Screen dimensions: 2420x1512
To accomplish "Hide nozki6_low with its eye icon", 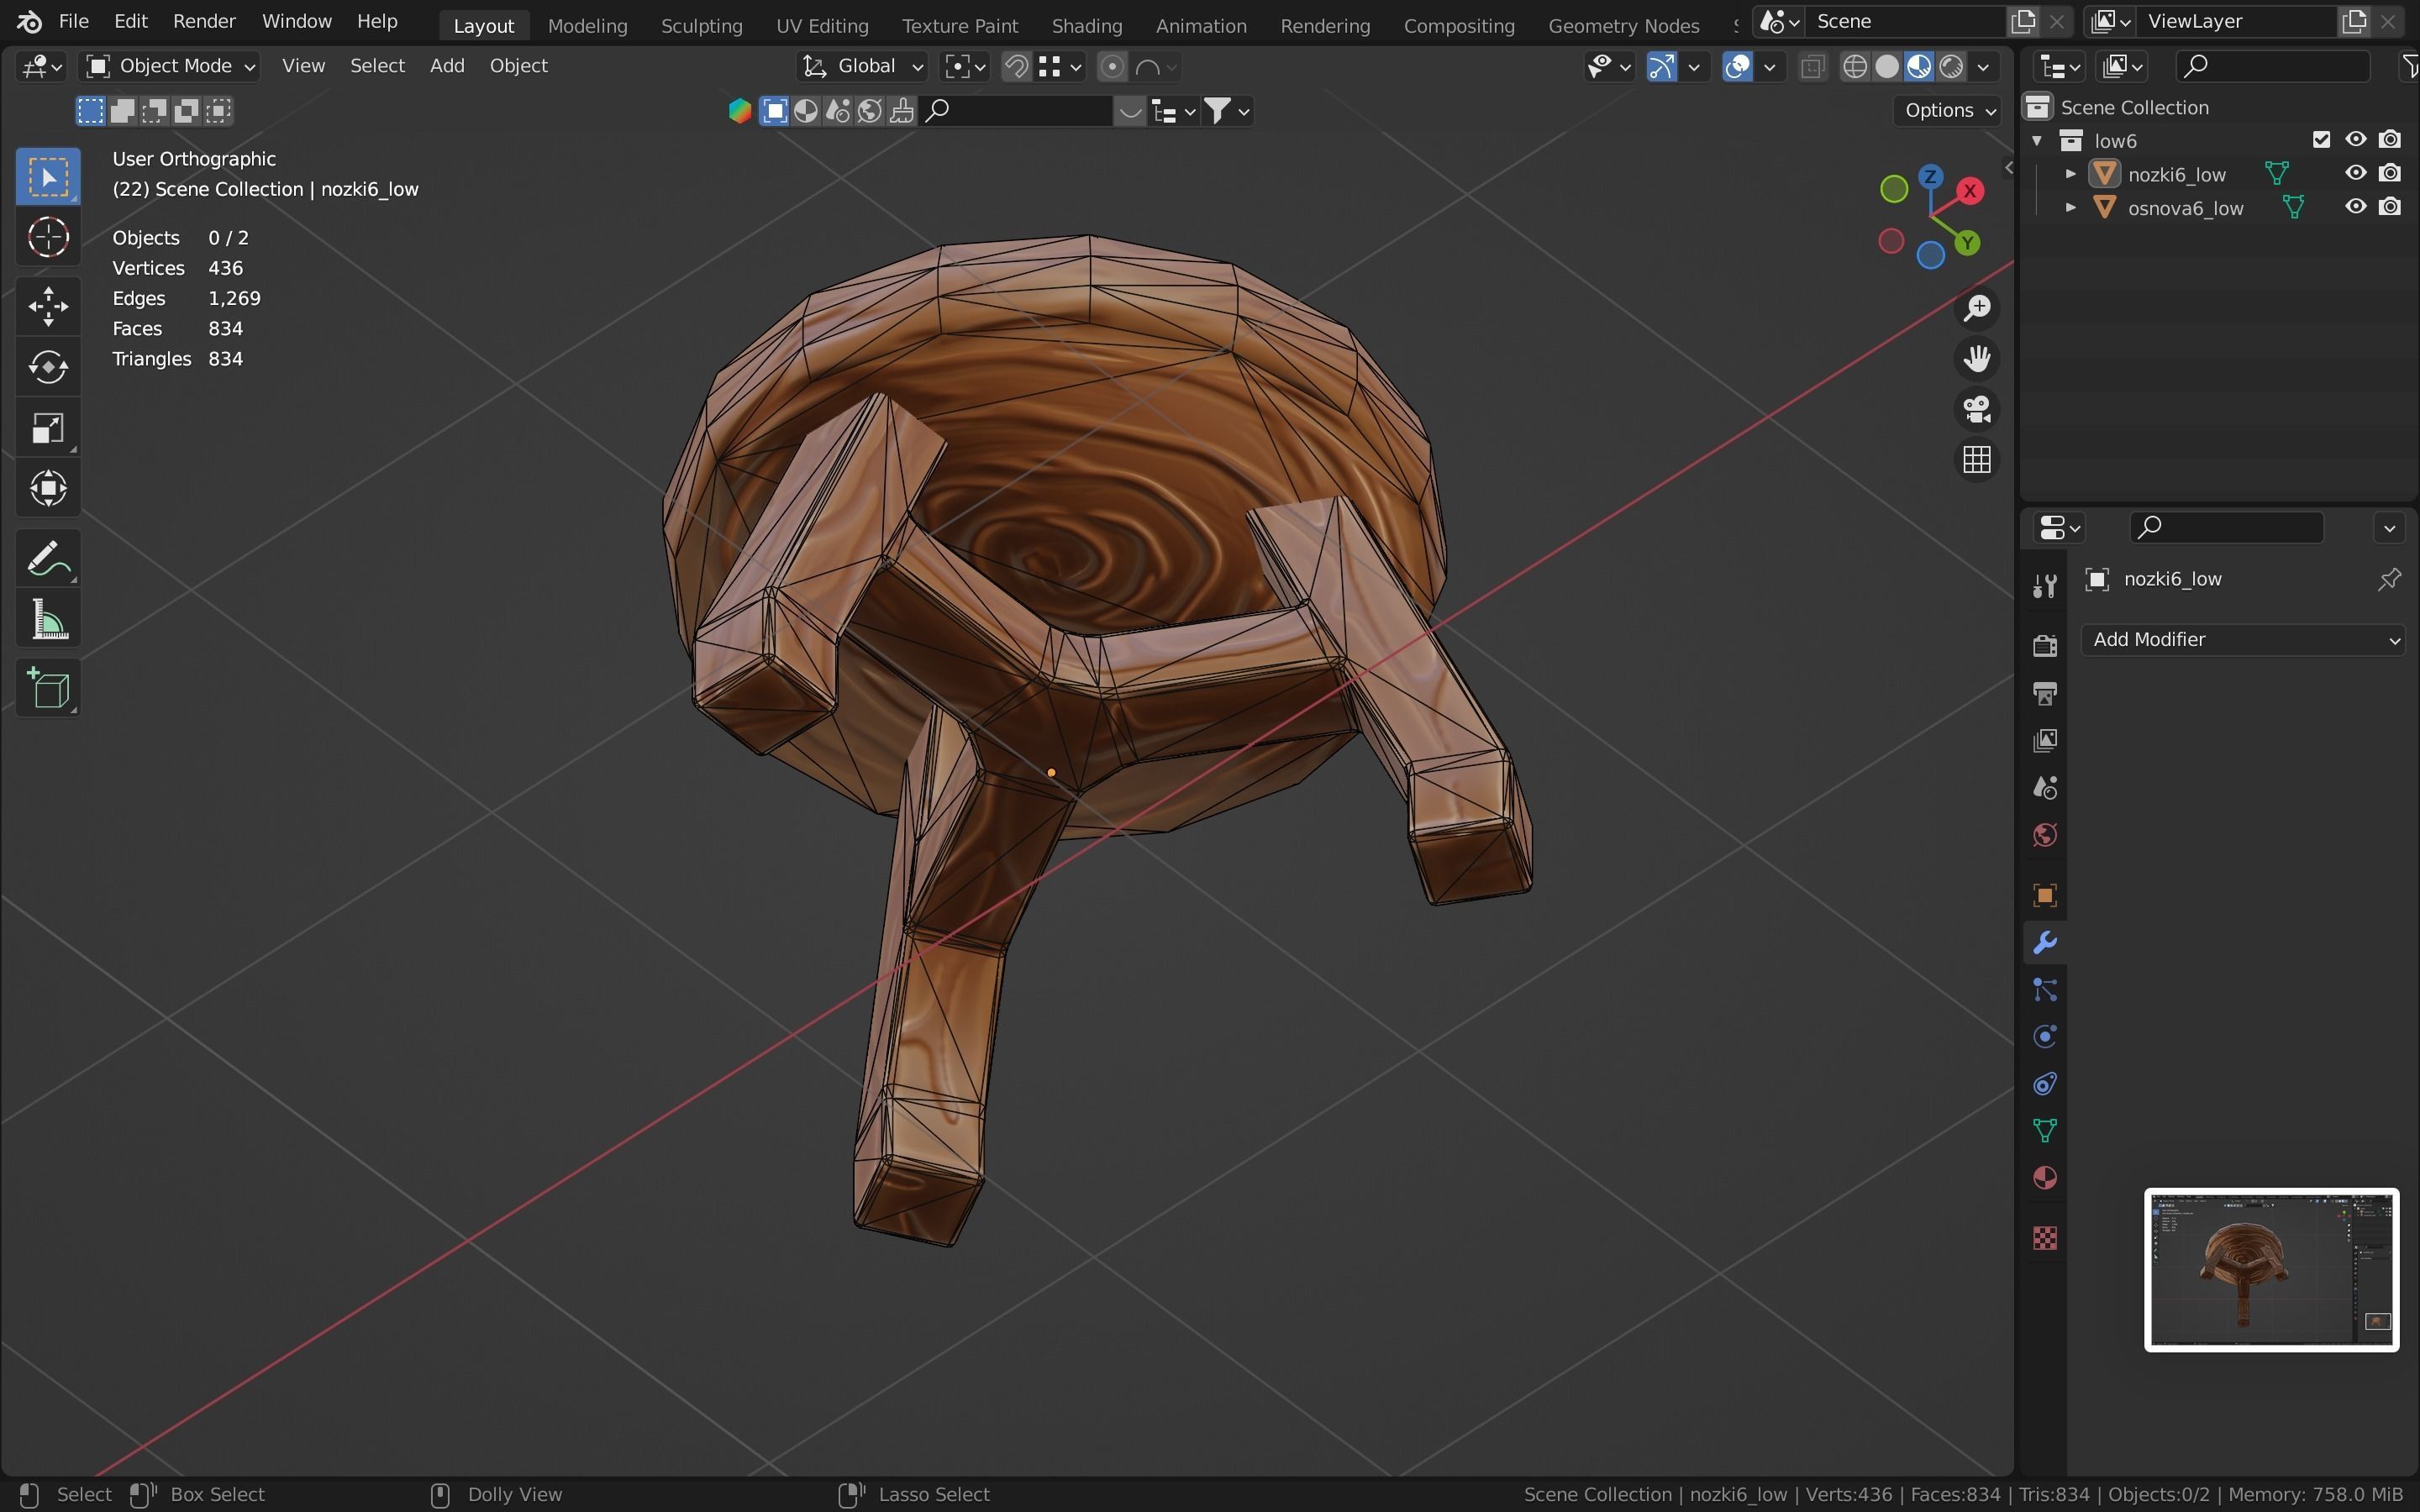I will click(x=2356, y=173).
